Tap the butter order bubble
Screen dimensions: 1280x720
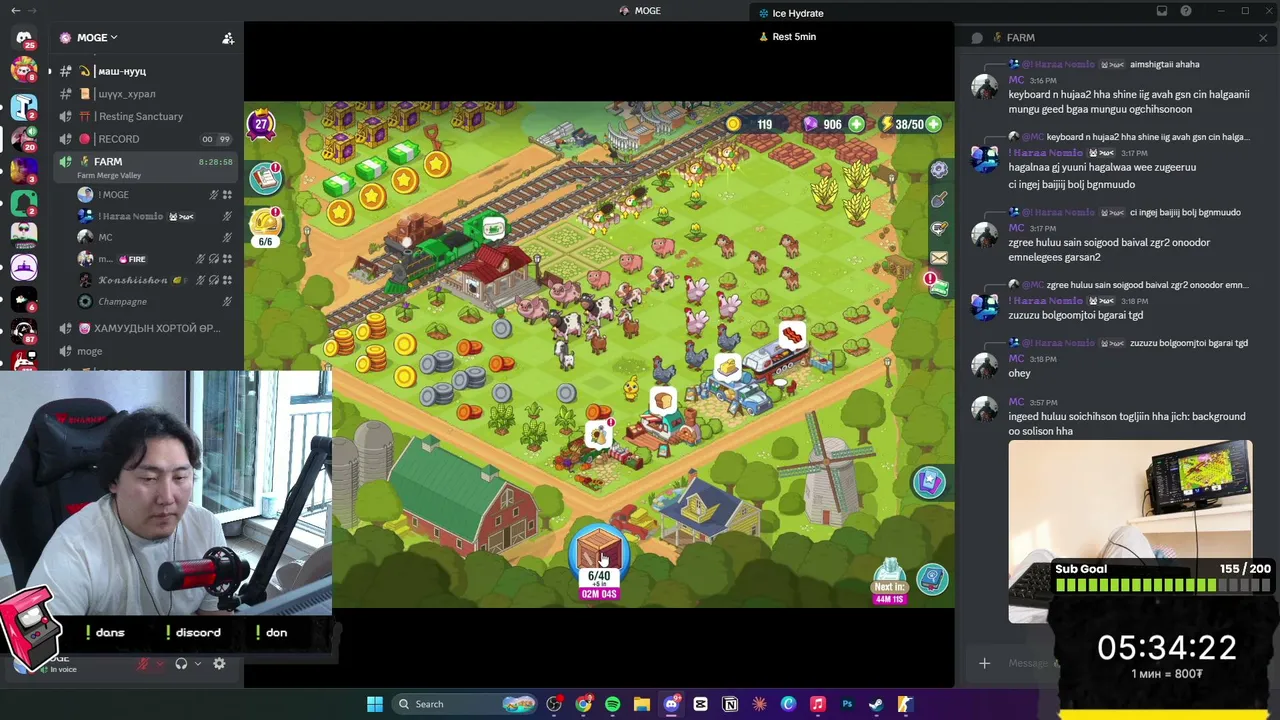pyautogui.click(x=727, y=369)
